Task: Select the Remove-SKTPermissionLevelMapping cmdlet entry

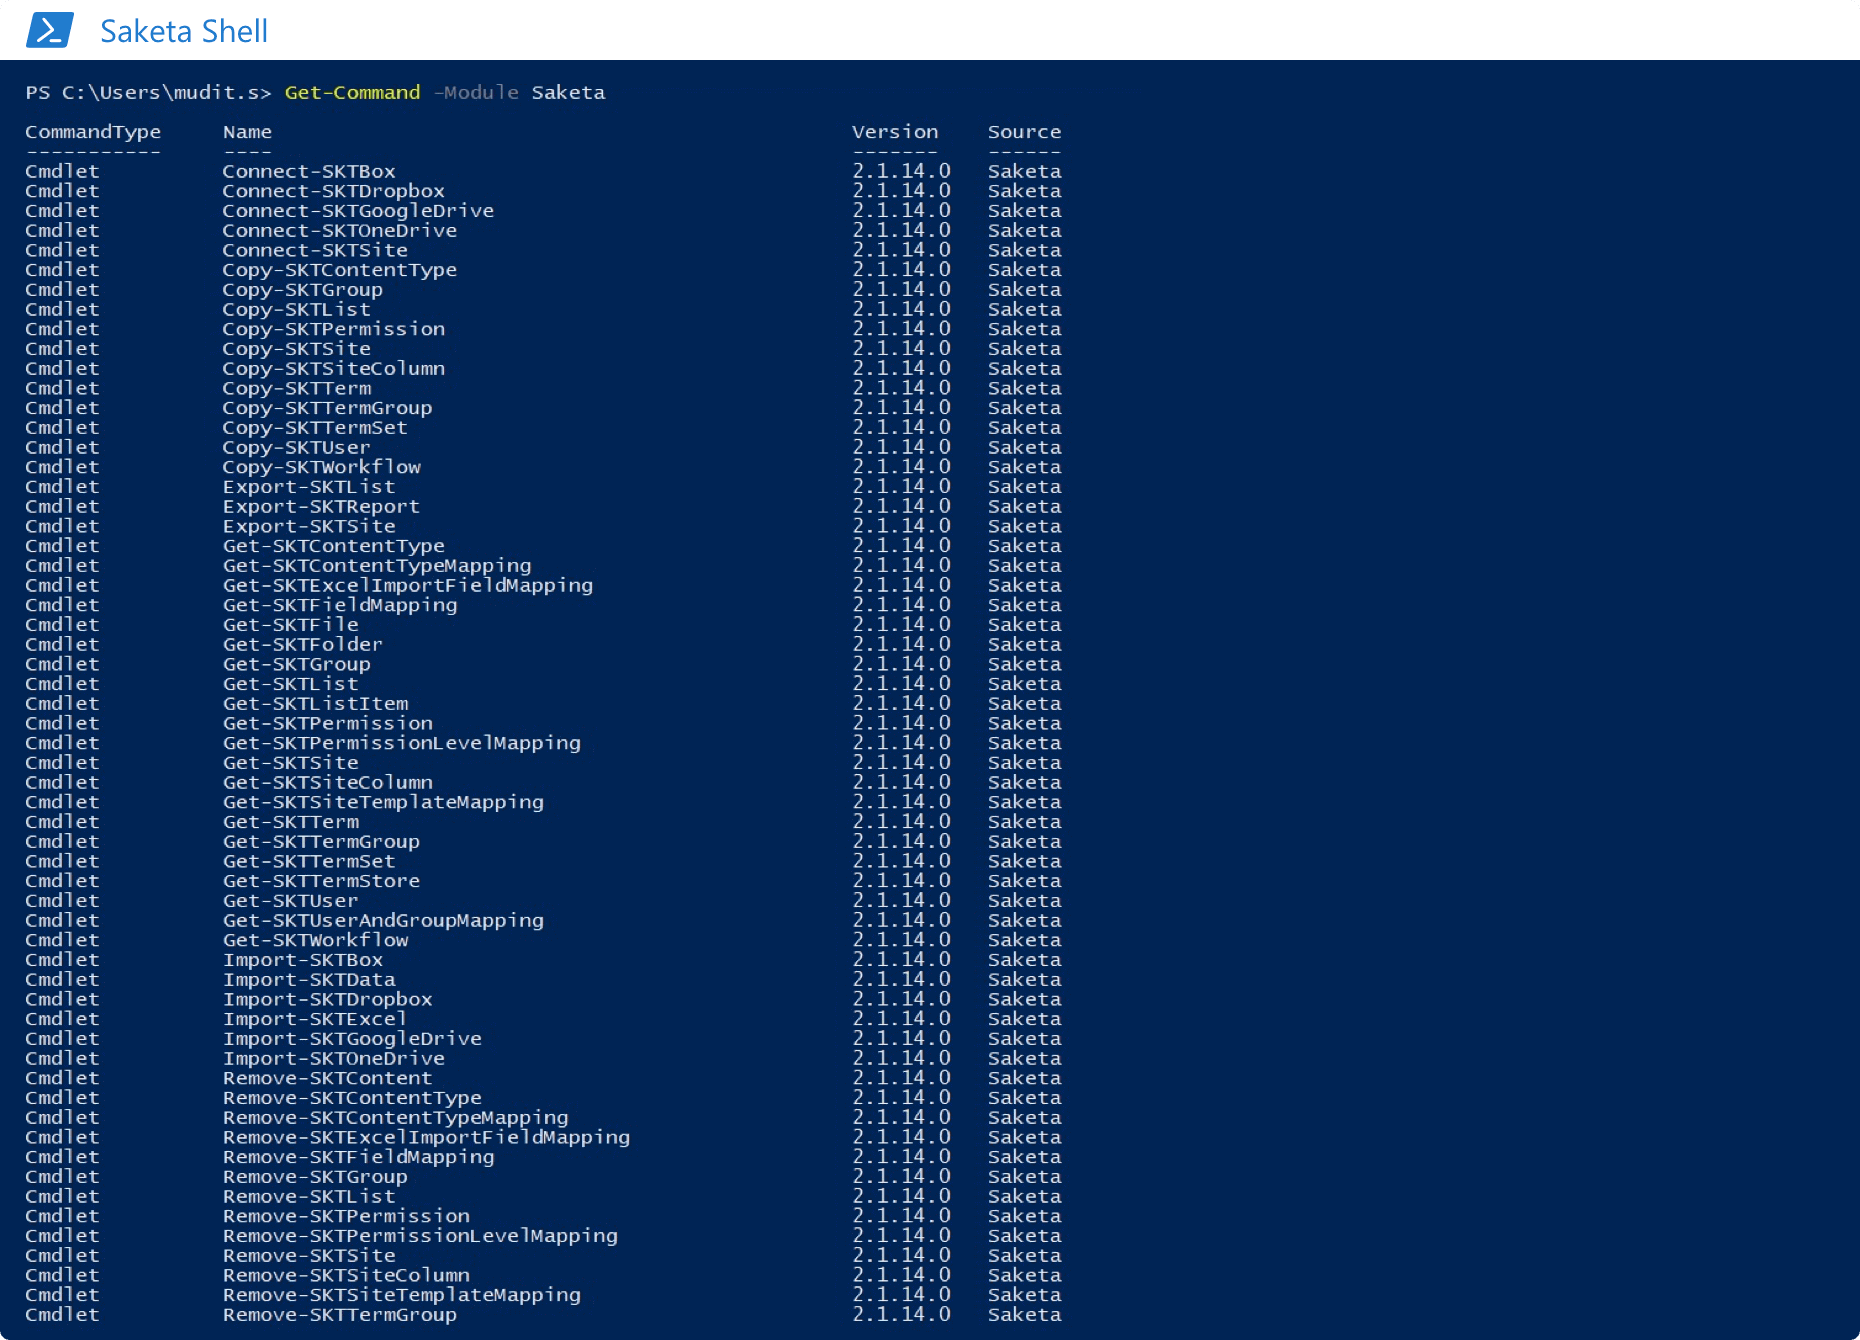Action: pyautogui.click(x=420, y=1235)
